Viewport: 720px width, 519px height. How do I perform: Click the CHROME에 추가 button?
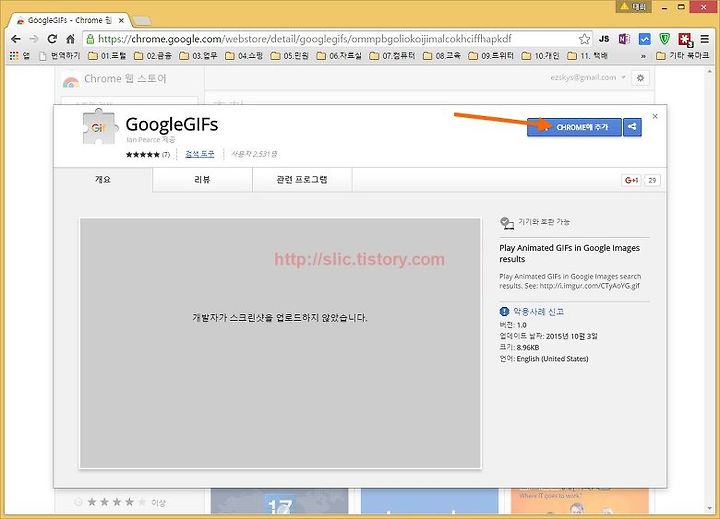574,127
